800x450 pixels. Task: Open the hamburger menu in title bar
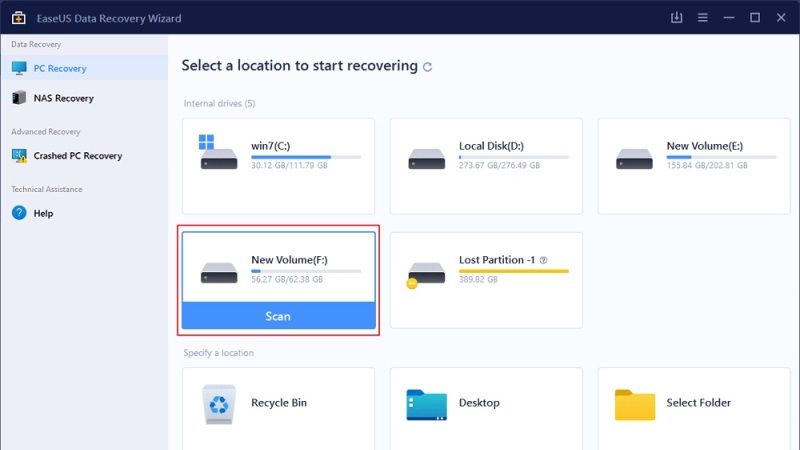coord(703,18)
